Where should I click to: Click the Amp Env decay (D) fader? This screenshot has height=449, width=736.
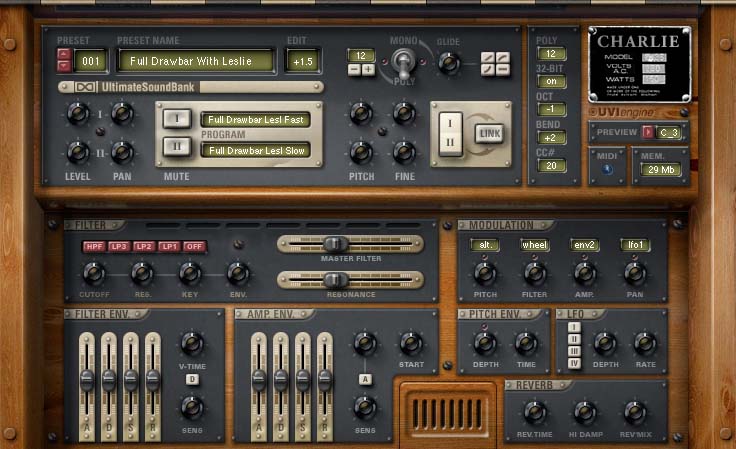tap(281, 380)
